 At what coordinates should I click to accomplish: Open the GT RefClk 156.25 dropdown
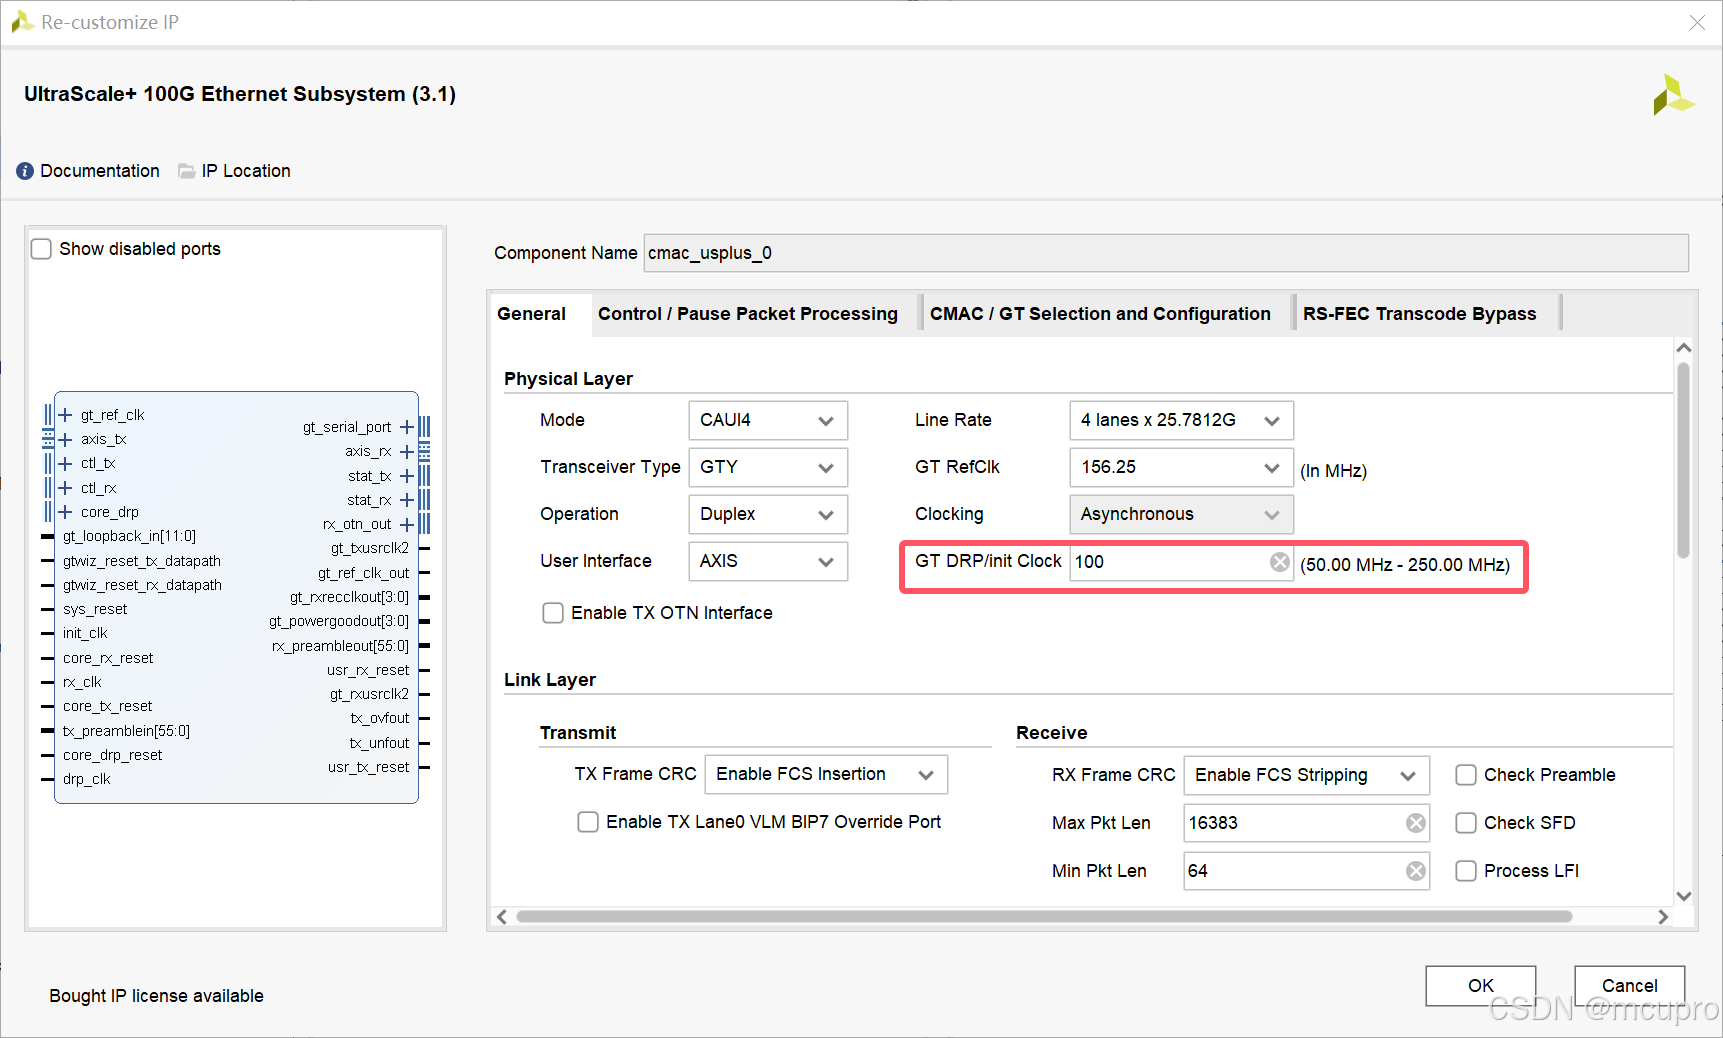point(1181,467)
